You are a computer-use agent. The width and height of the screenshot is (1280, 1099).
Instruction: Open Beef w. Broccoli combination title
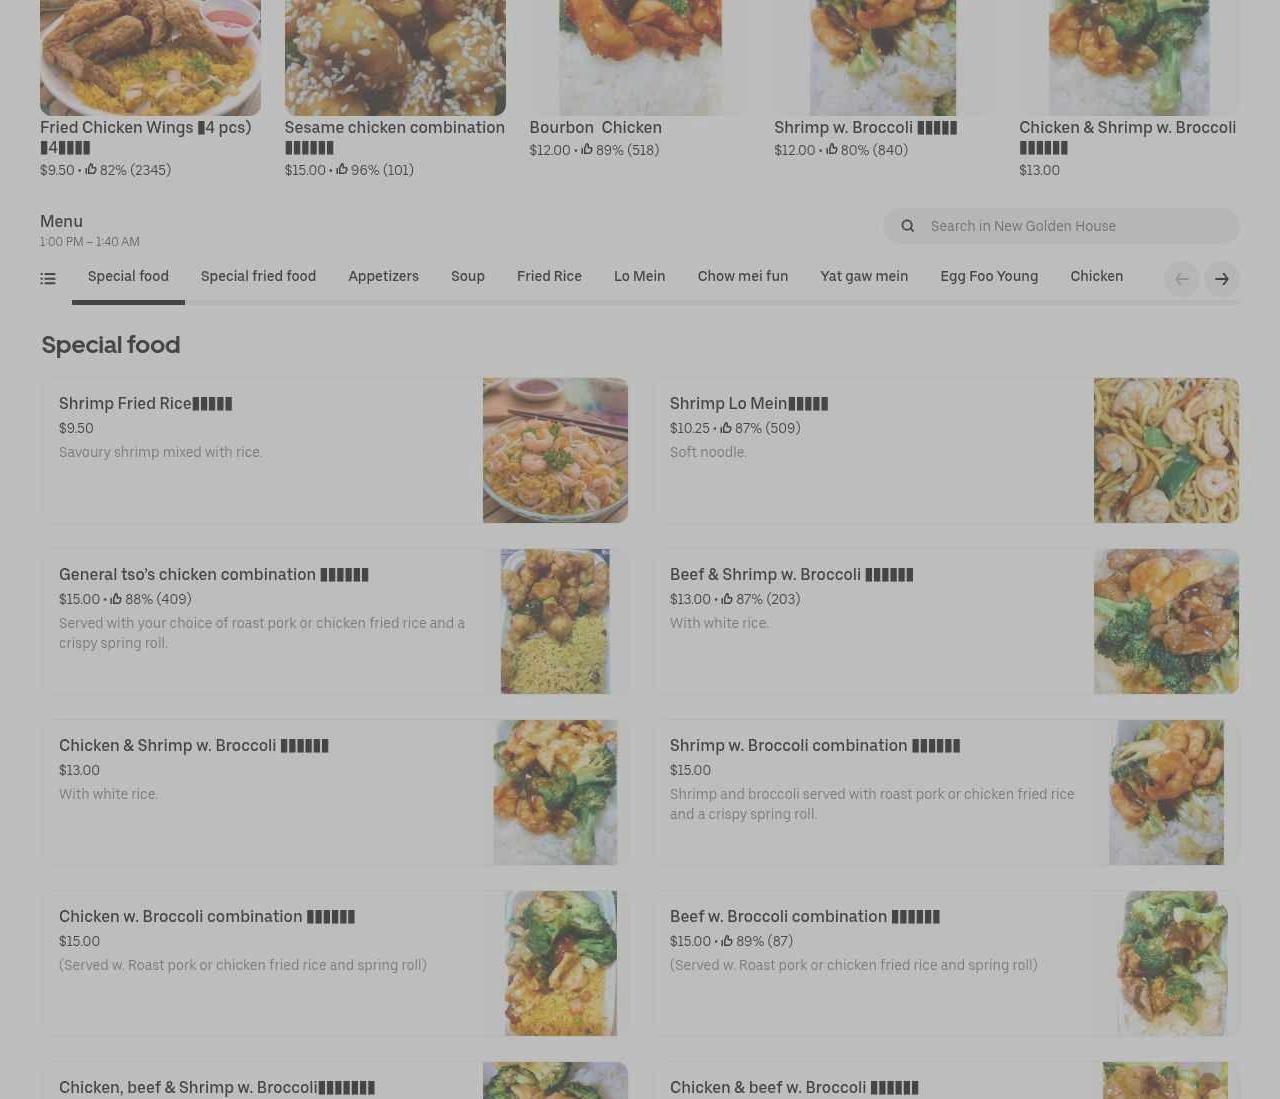click(x=805, y=917)
